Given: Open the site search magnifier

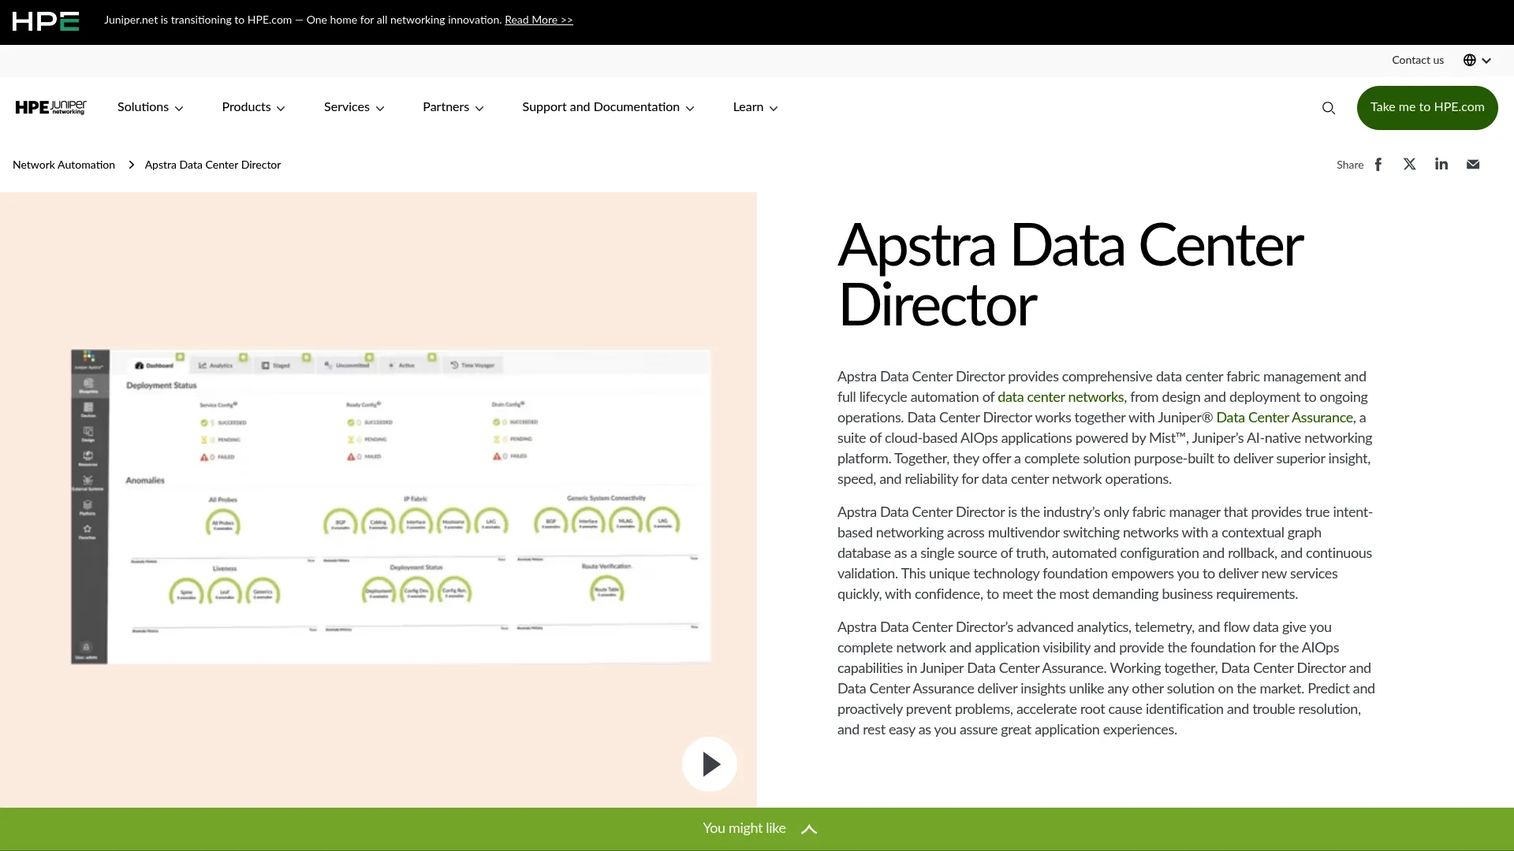Looking at the screenshot, I should tap(1328, 108).
